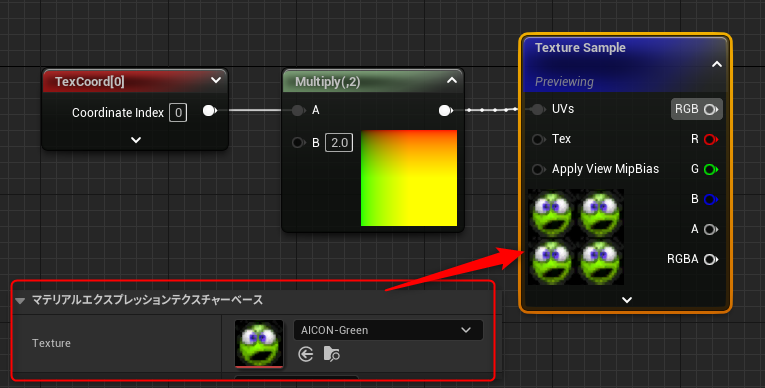The height and width of the screenshot is (388, 765).
Task: Click the Multiply node gradient preview
Action: (x=409, y=178)
